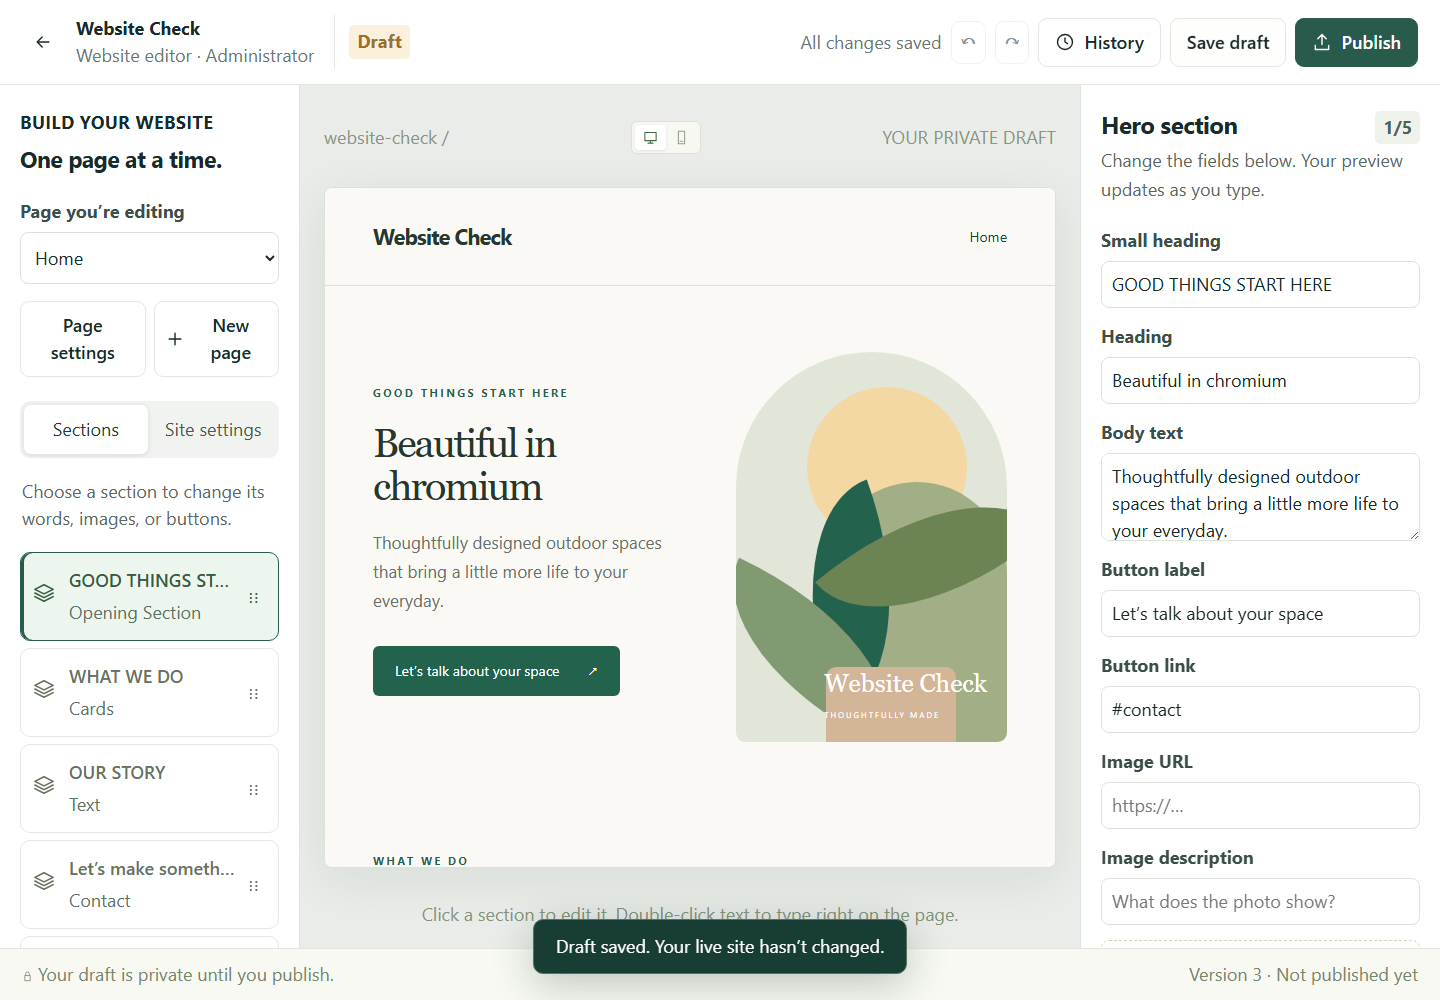Publish the website
The height and width of the screenshot is (1000, 1440).
click(1356, 42)
